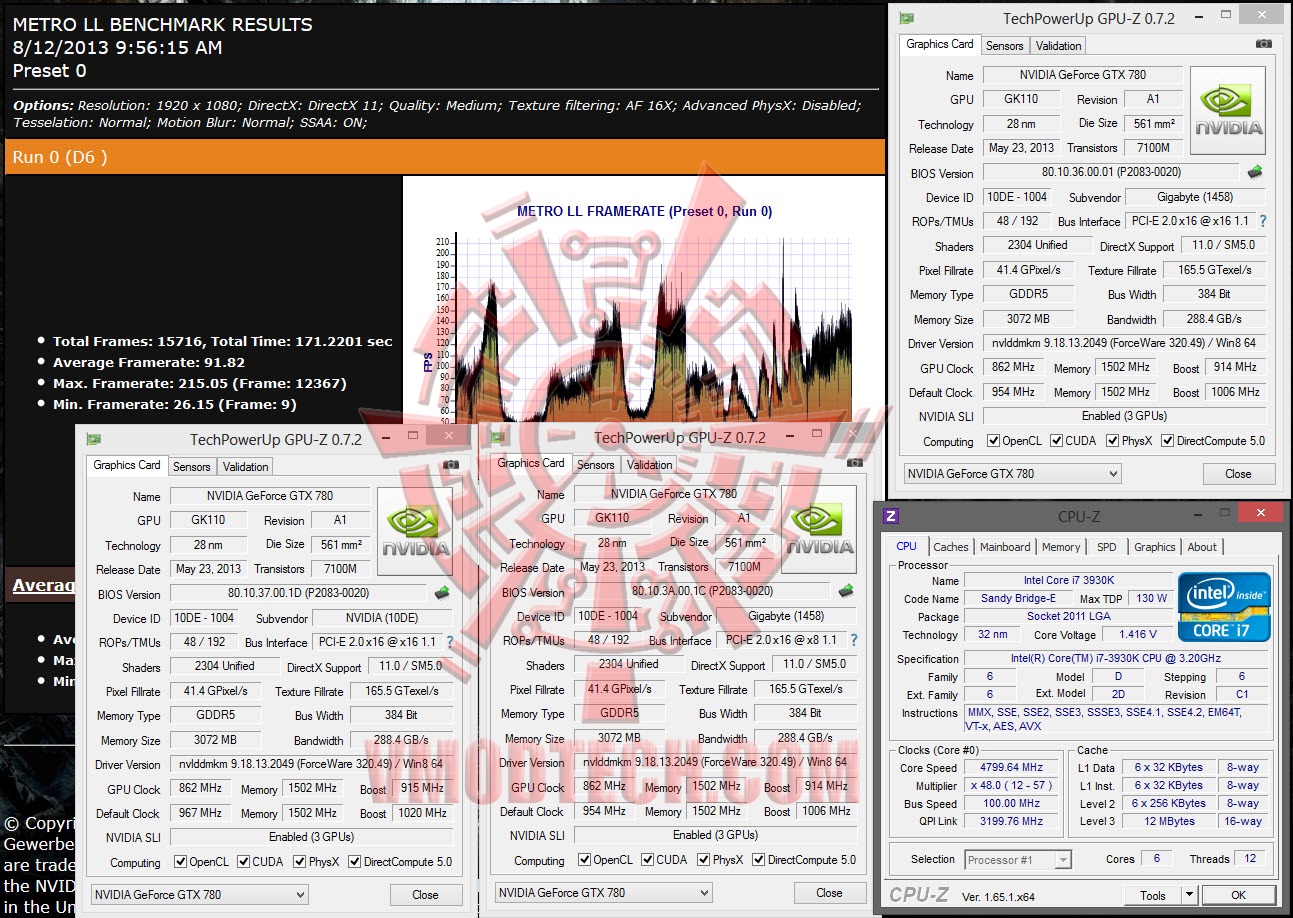Click the question mark beside NVIDIA-subvendor card's bus interface
Screen dimensions: 1293x918
tap(450, 642)
